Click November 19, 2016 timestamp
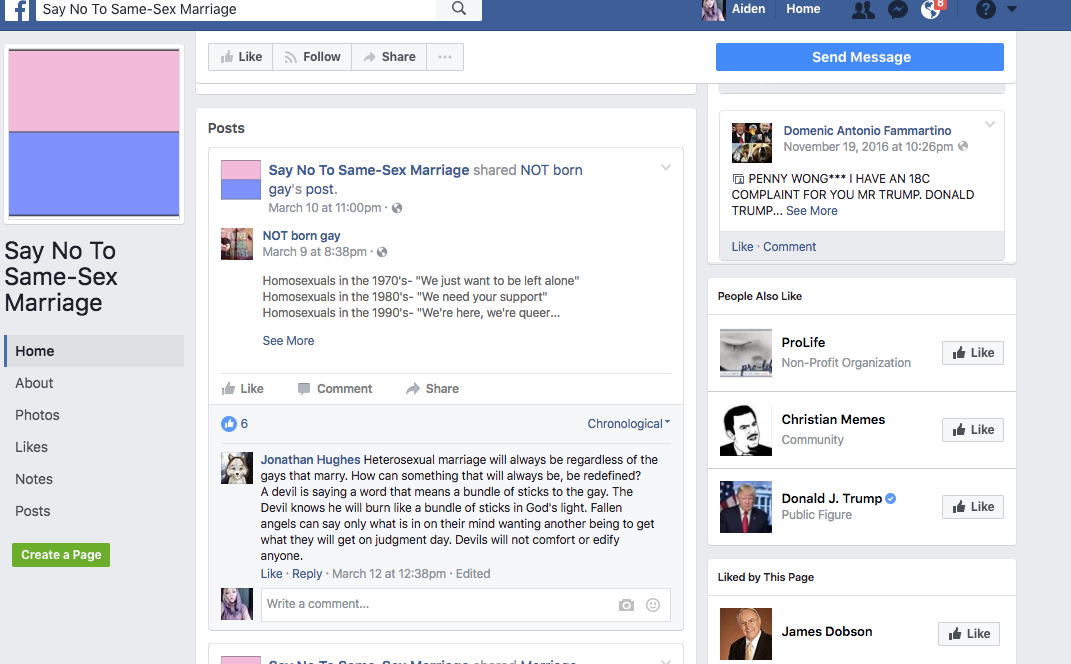Viewport: 1071px width, 664px height. (868, 147)
